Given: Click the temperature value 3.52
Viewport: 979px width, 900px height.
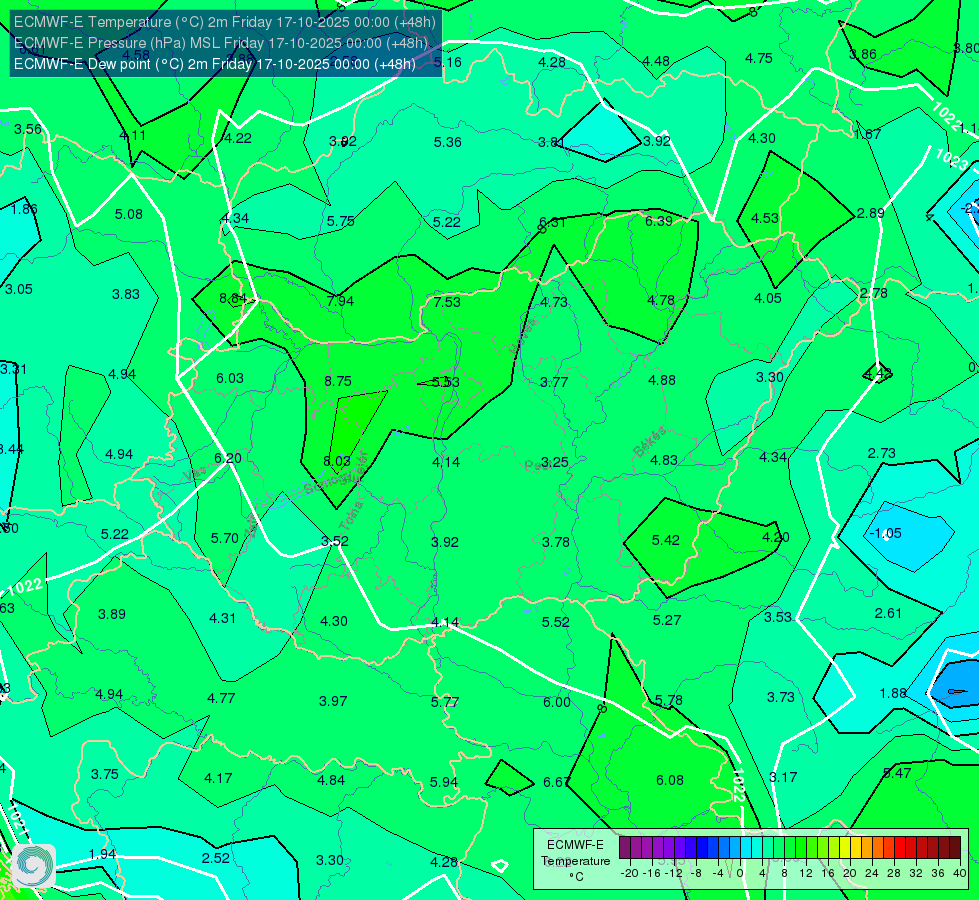Looking at the screenshot, I should click(335, 541).
